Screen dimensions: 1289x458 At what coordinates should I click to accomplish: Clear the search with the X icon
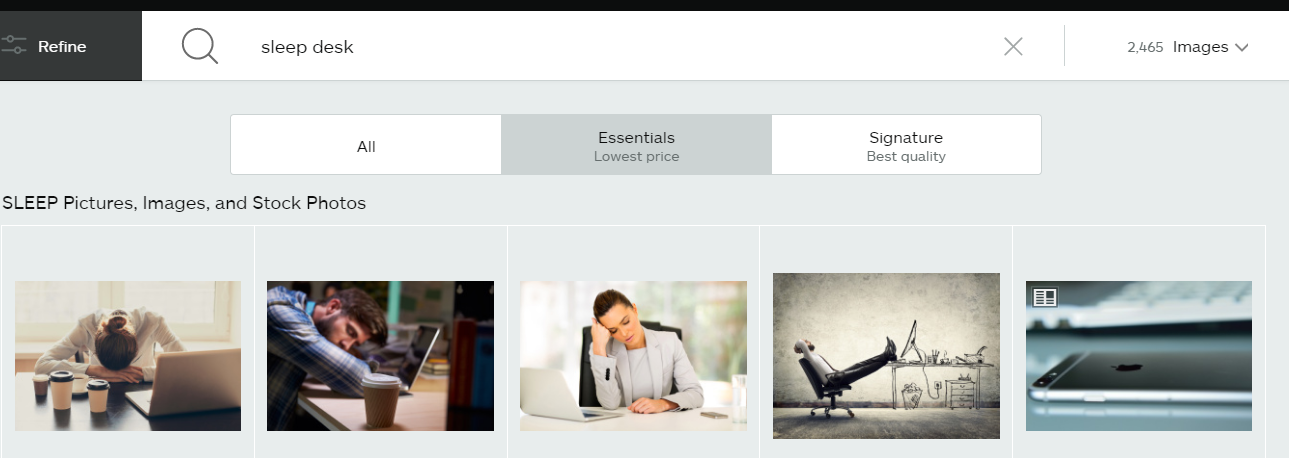coord(1013,46)
